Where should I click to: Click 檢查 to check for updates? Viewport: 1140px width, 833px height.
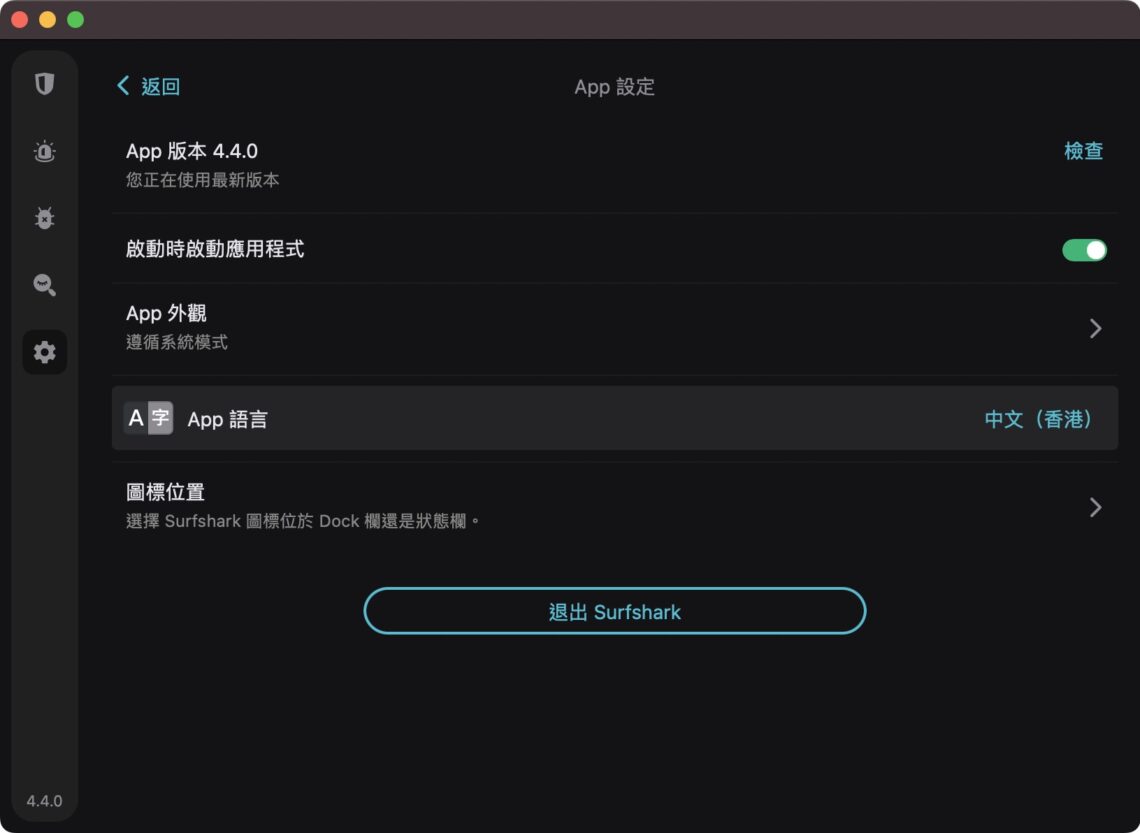pyautogui.click(x=1083, y=151)
